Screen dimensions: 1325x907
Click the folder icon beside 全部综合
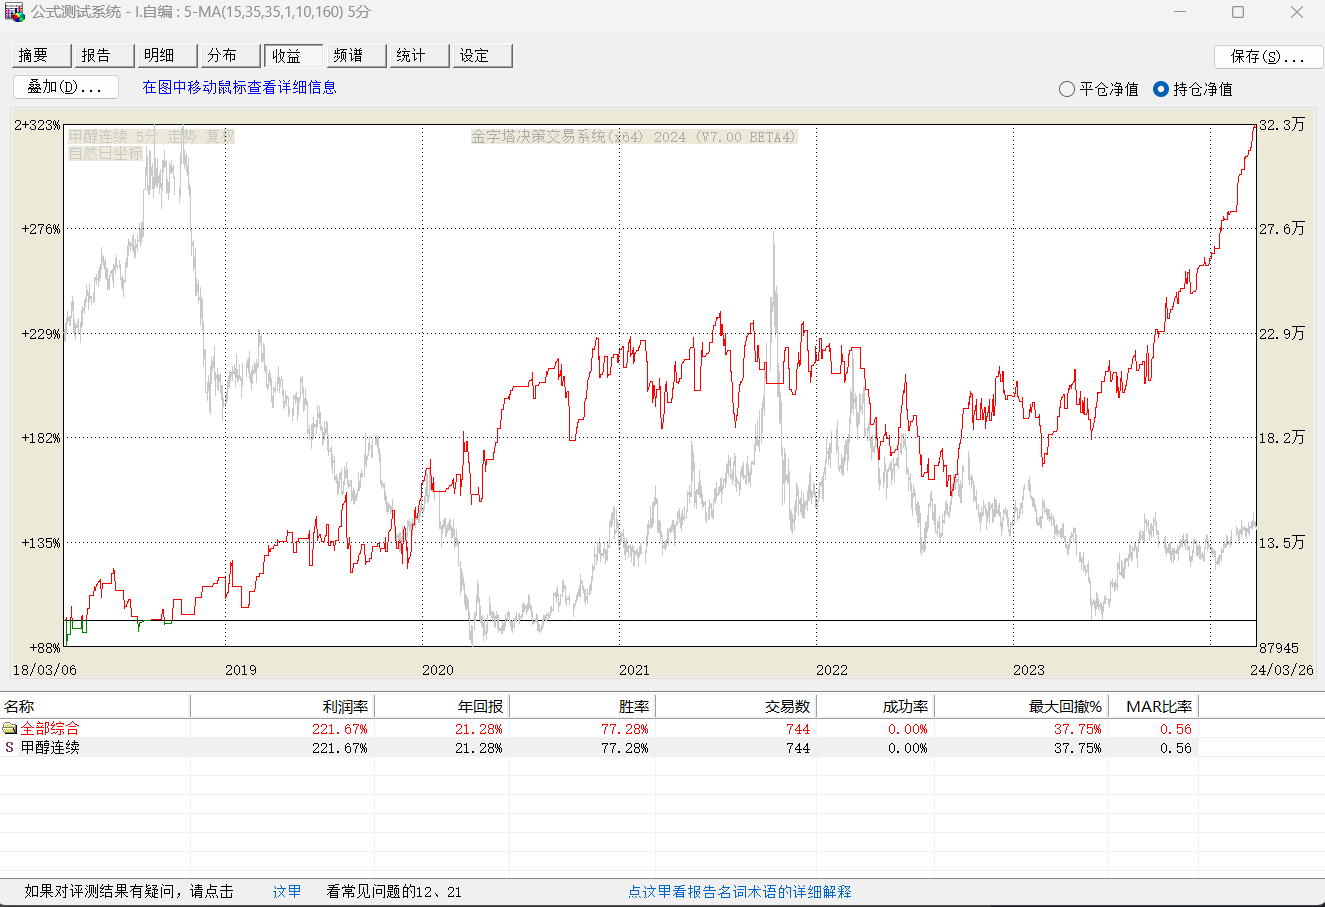click(x=10, y=729)
